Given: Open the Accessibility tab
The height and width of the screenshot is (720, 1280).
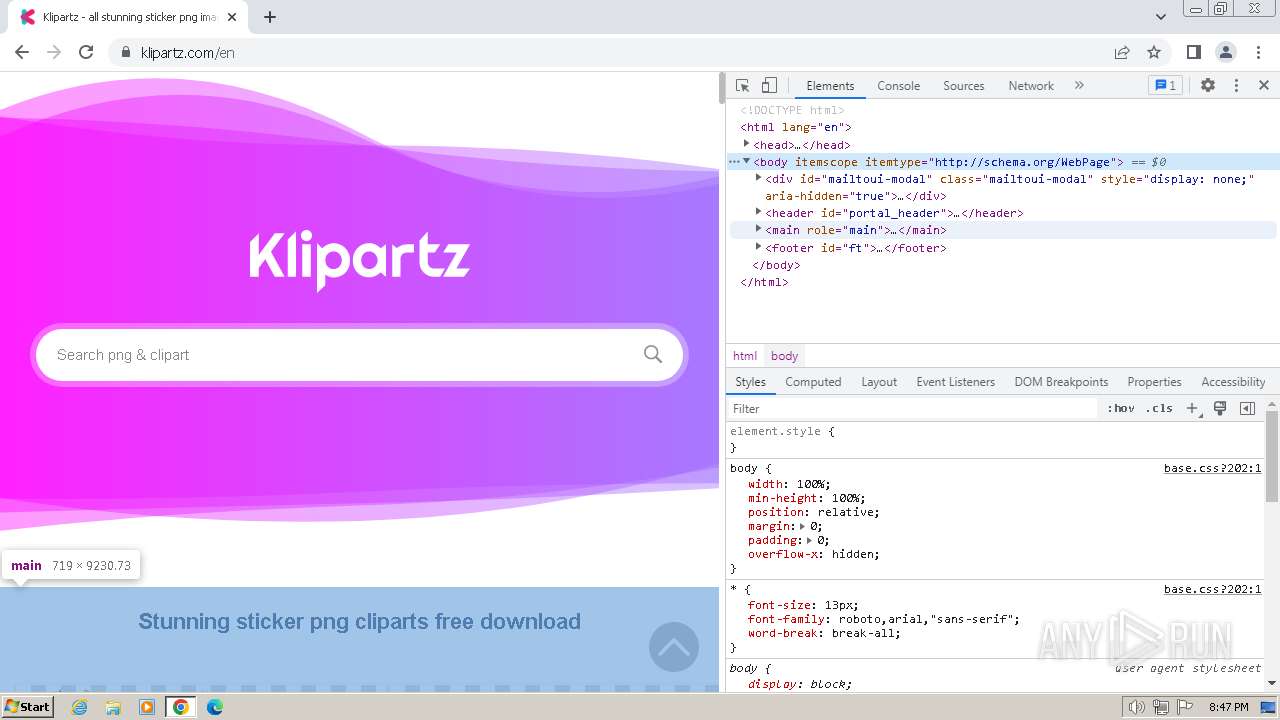Looking at the screenshot, I should 1233,382.
